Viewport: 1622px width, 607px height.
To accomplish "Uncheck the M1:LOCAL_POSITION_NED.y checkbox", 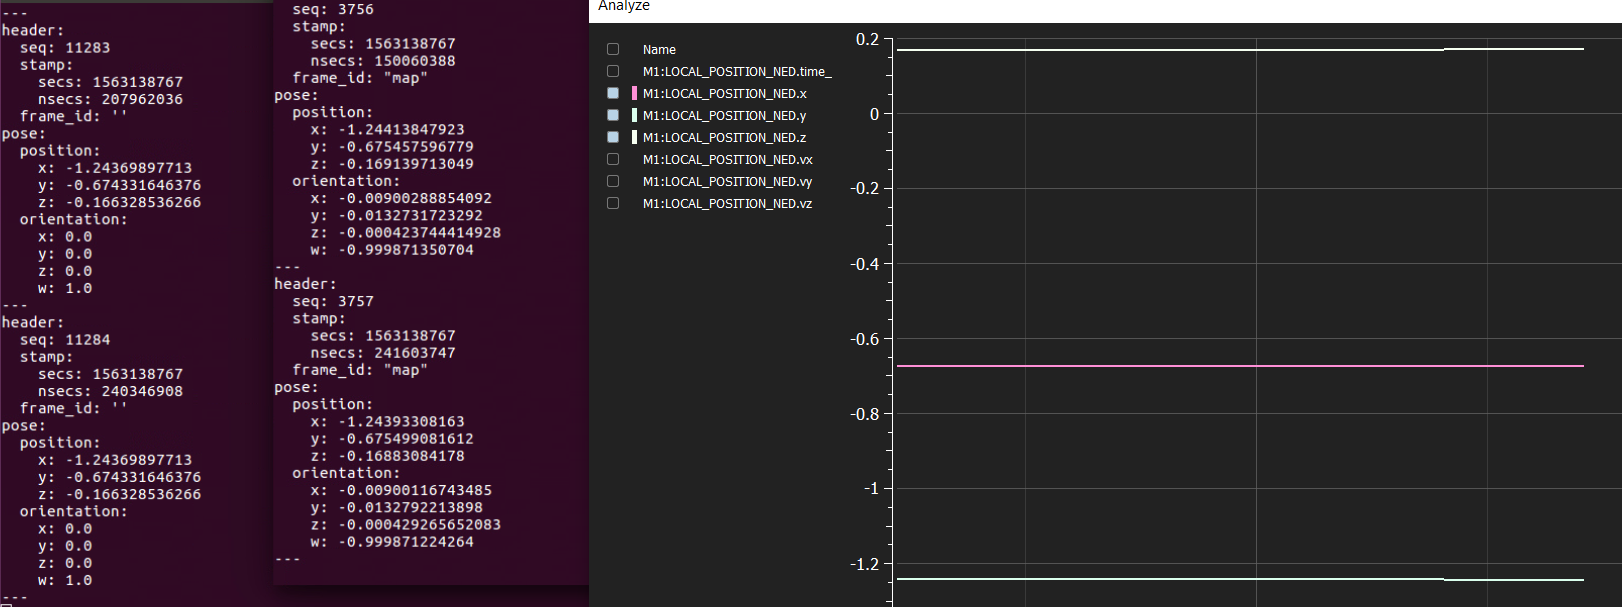I will click(x=613, y=115).
